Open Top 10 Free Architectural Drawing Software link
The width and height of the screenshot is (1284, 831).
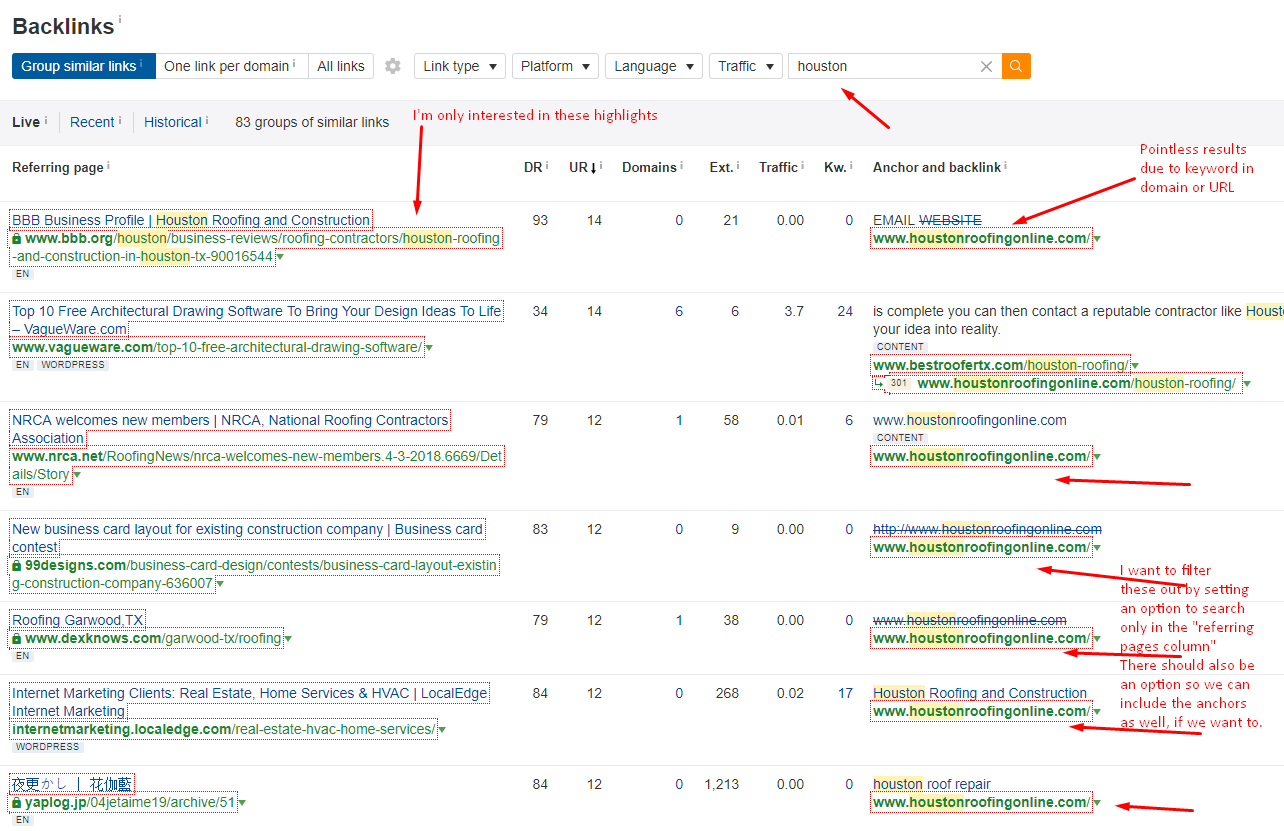click(x=257, y=320)
